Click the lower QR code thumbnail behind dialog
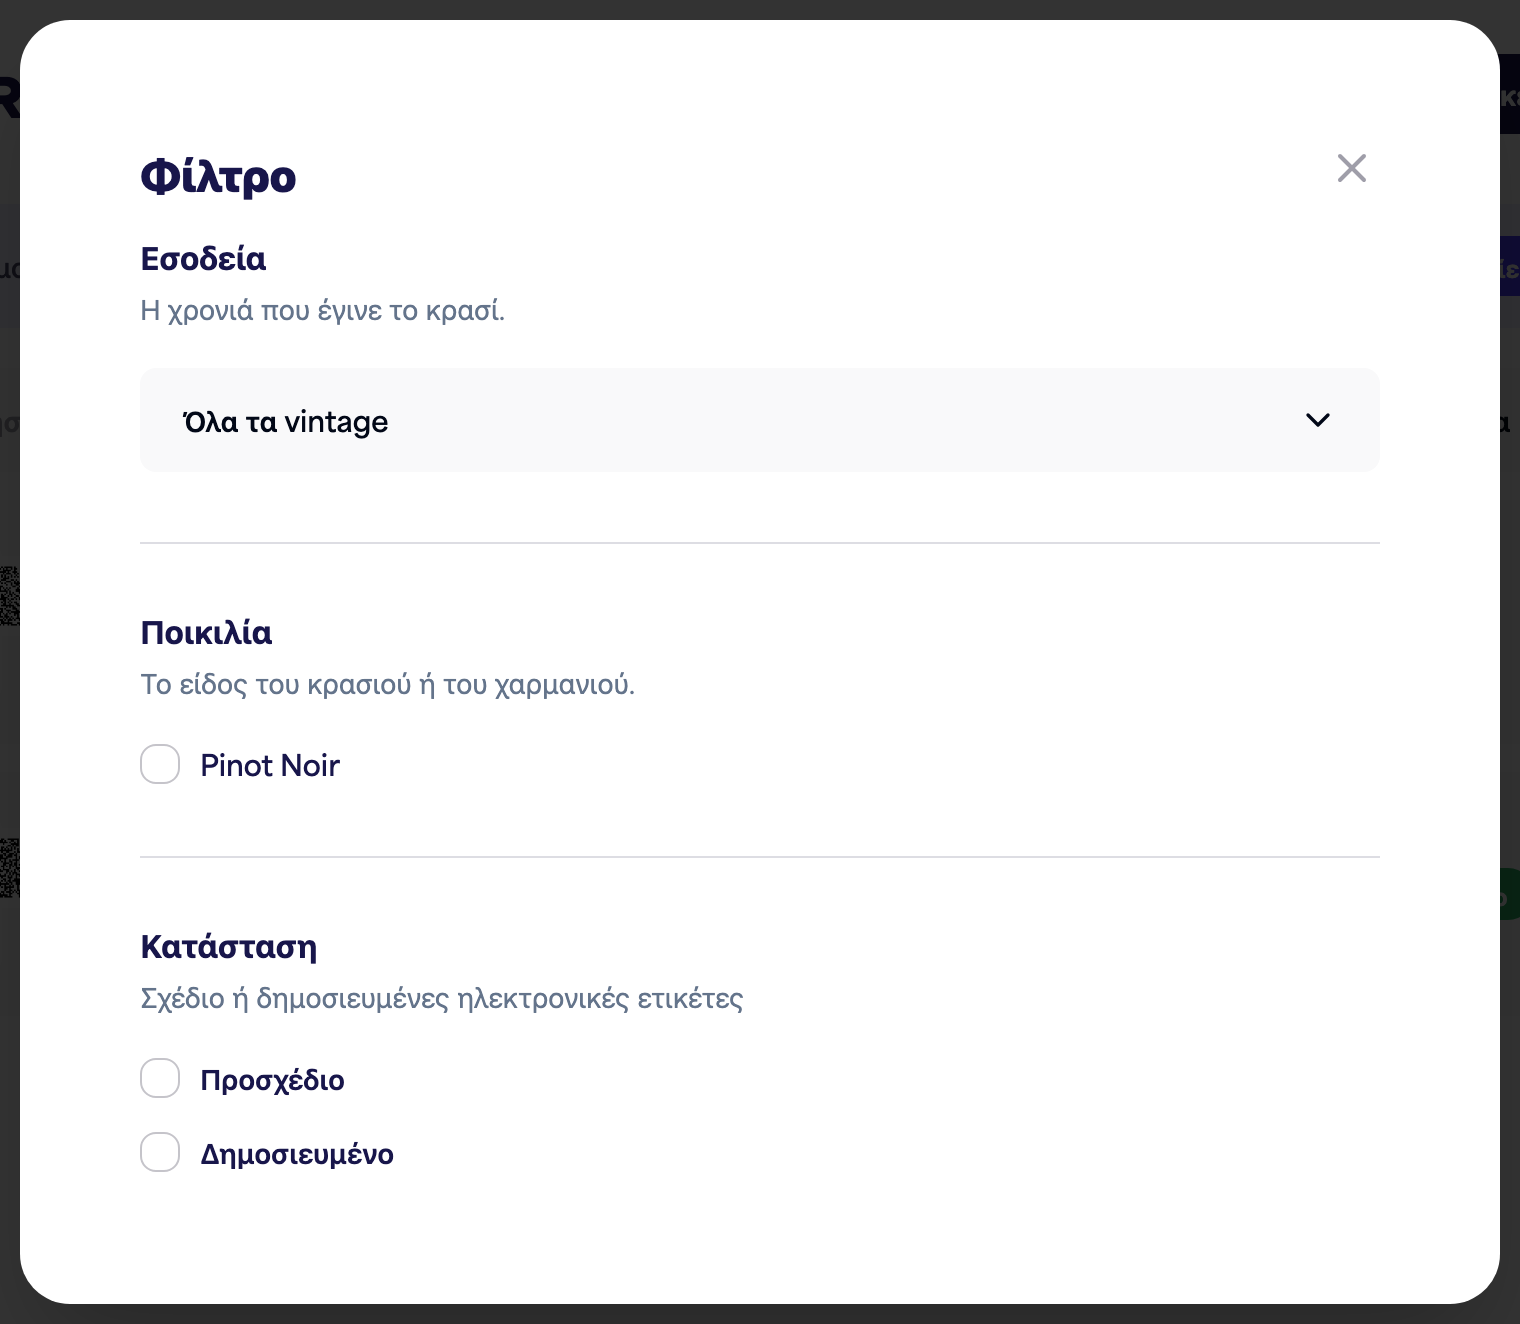This screenshot has width=1520, height=1324. click(x=9, y=867)
